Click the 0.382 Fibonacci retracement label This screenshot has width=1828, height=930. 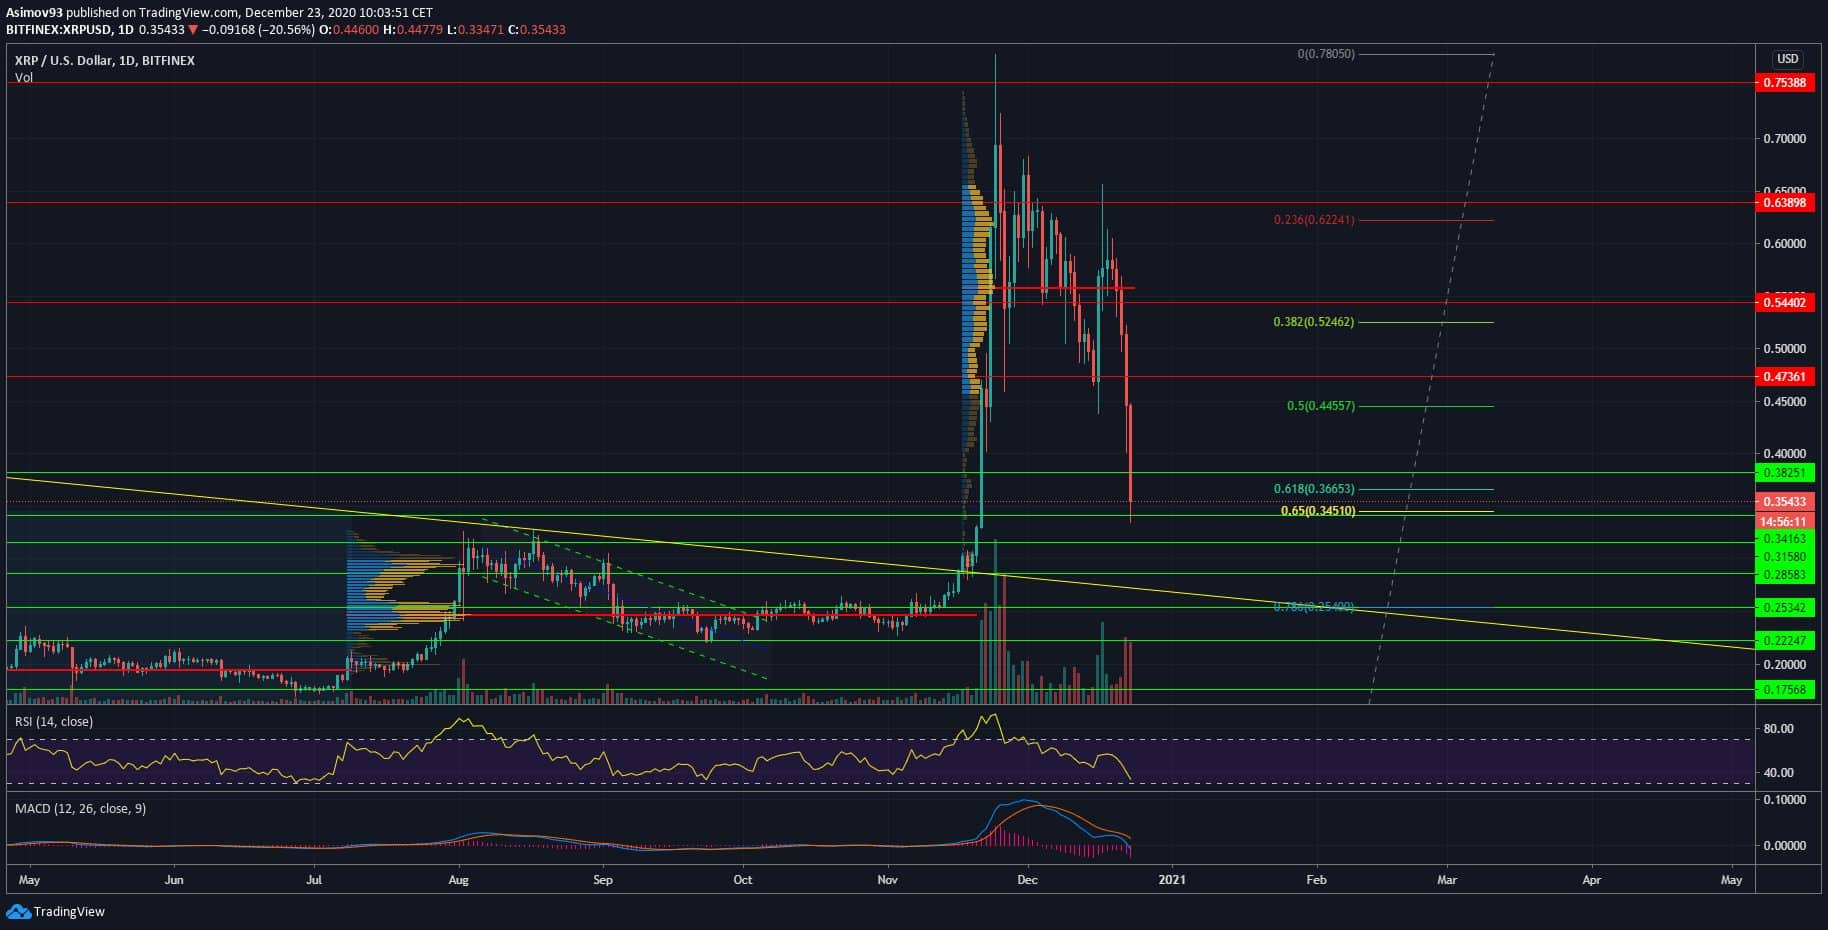1313,322
